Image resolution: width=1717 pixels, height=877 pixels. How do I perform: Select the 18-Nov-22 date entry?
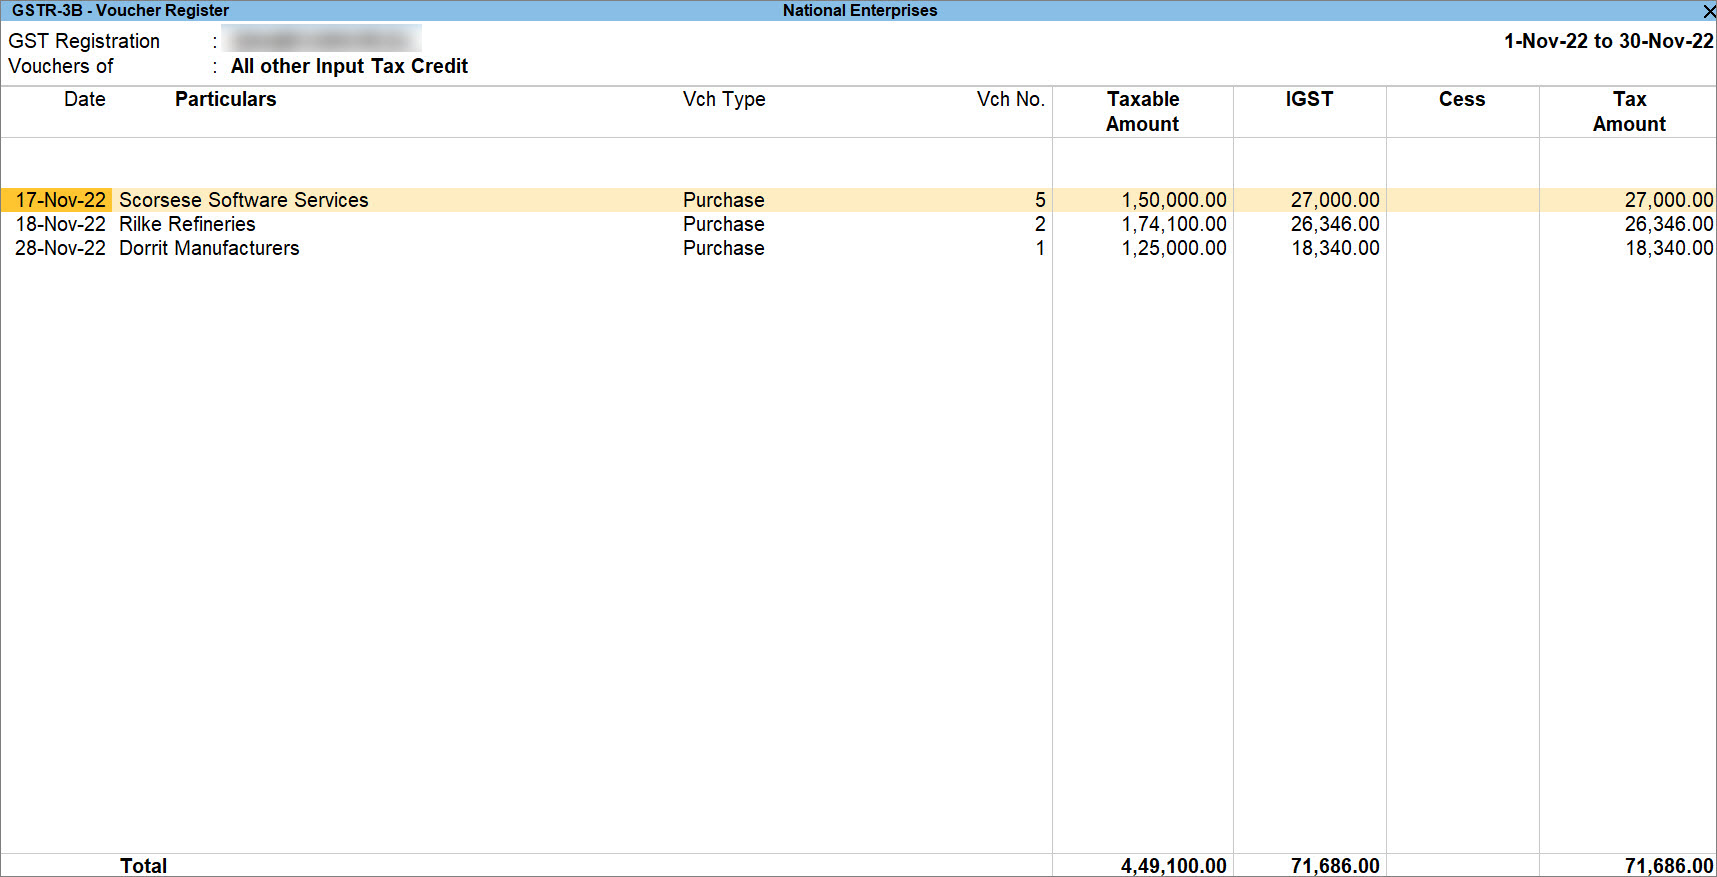click(x=60, y=224)
